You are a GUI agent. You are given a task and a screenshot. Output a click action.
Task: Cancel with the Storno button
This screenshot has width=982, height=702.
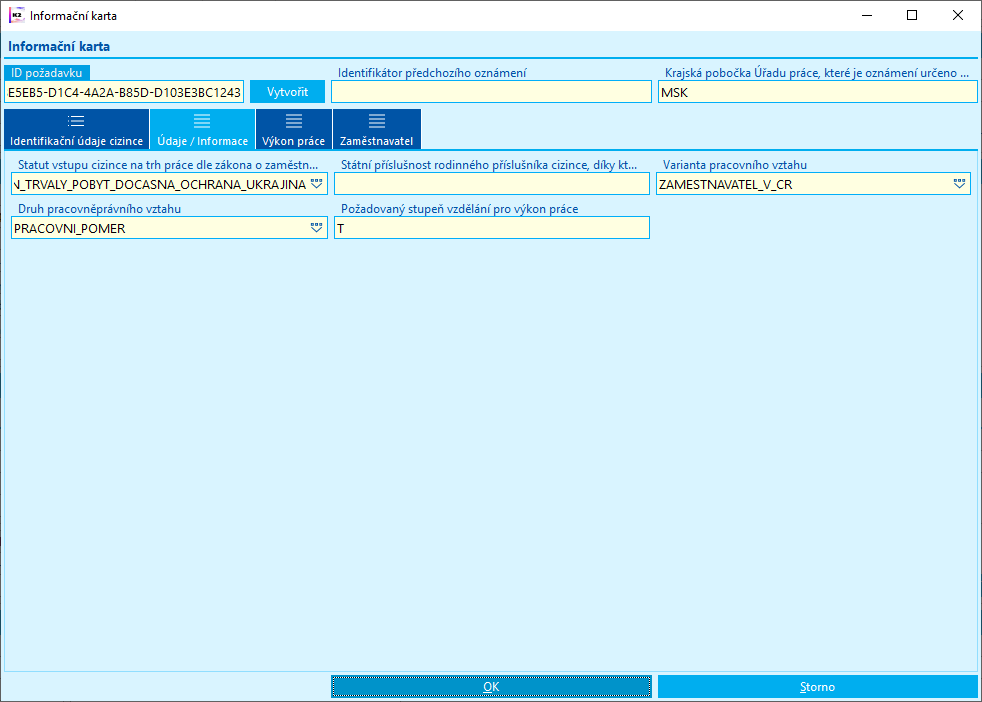click(x=817, y=687)
